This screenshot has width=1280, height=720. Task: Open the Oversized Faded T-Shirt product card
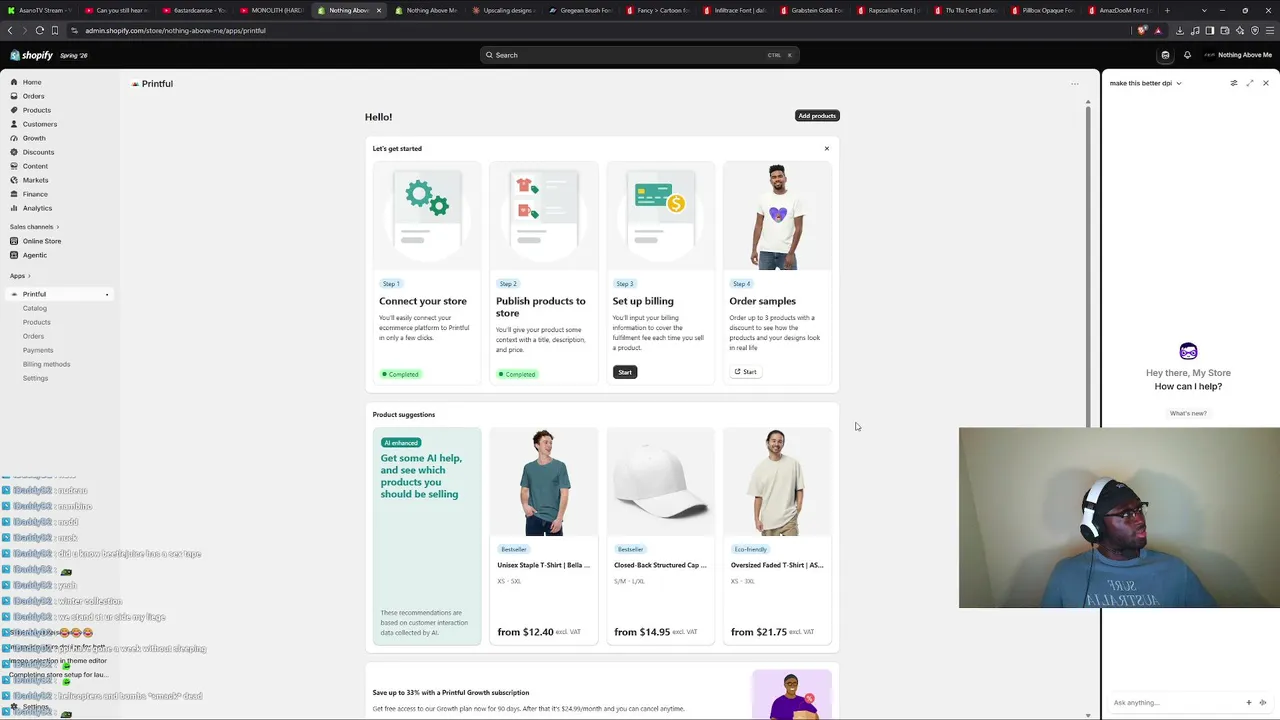pos(778,536)
